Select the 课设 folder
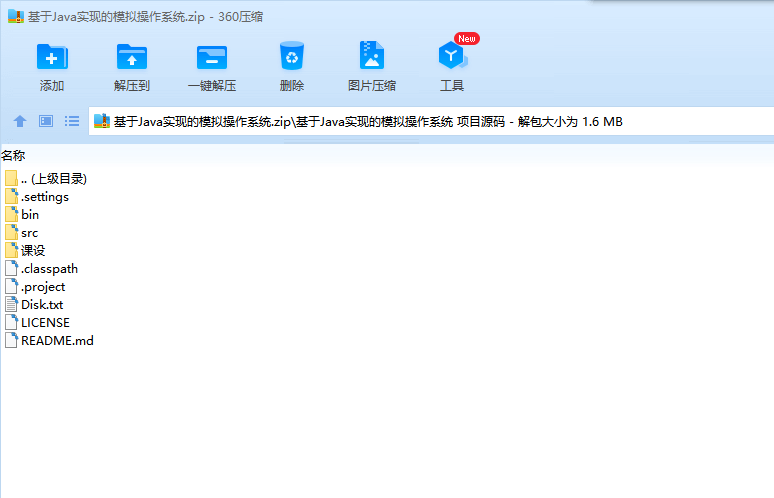This screenshot has height=498, width=774. (x=25, y=251)
